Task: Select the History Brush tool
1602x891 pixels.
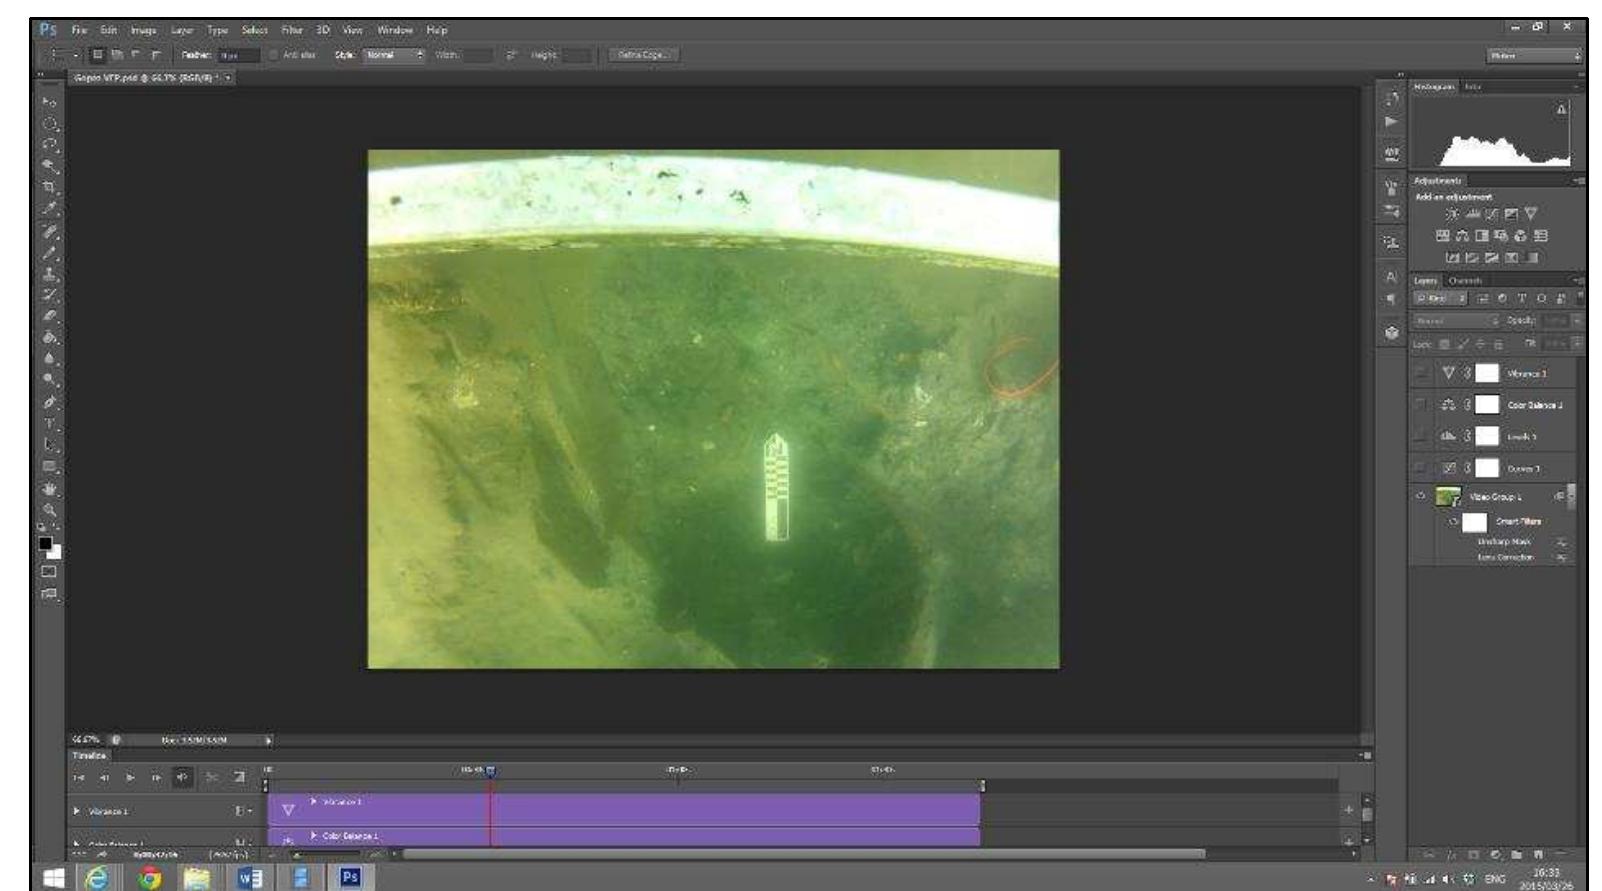Action: [x=49, y=294]
